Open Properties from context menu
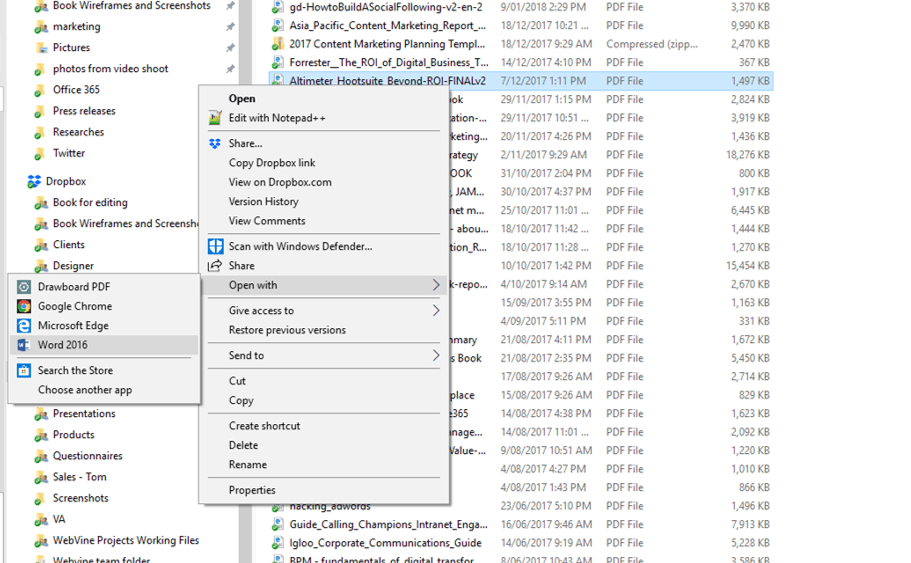Screen dimensions: 911x563 coord(252,490)
